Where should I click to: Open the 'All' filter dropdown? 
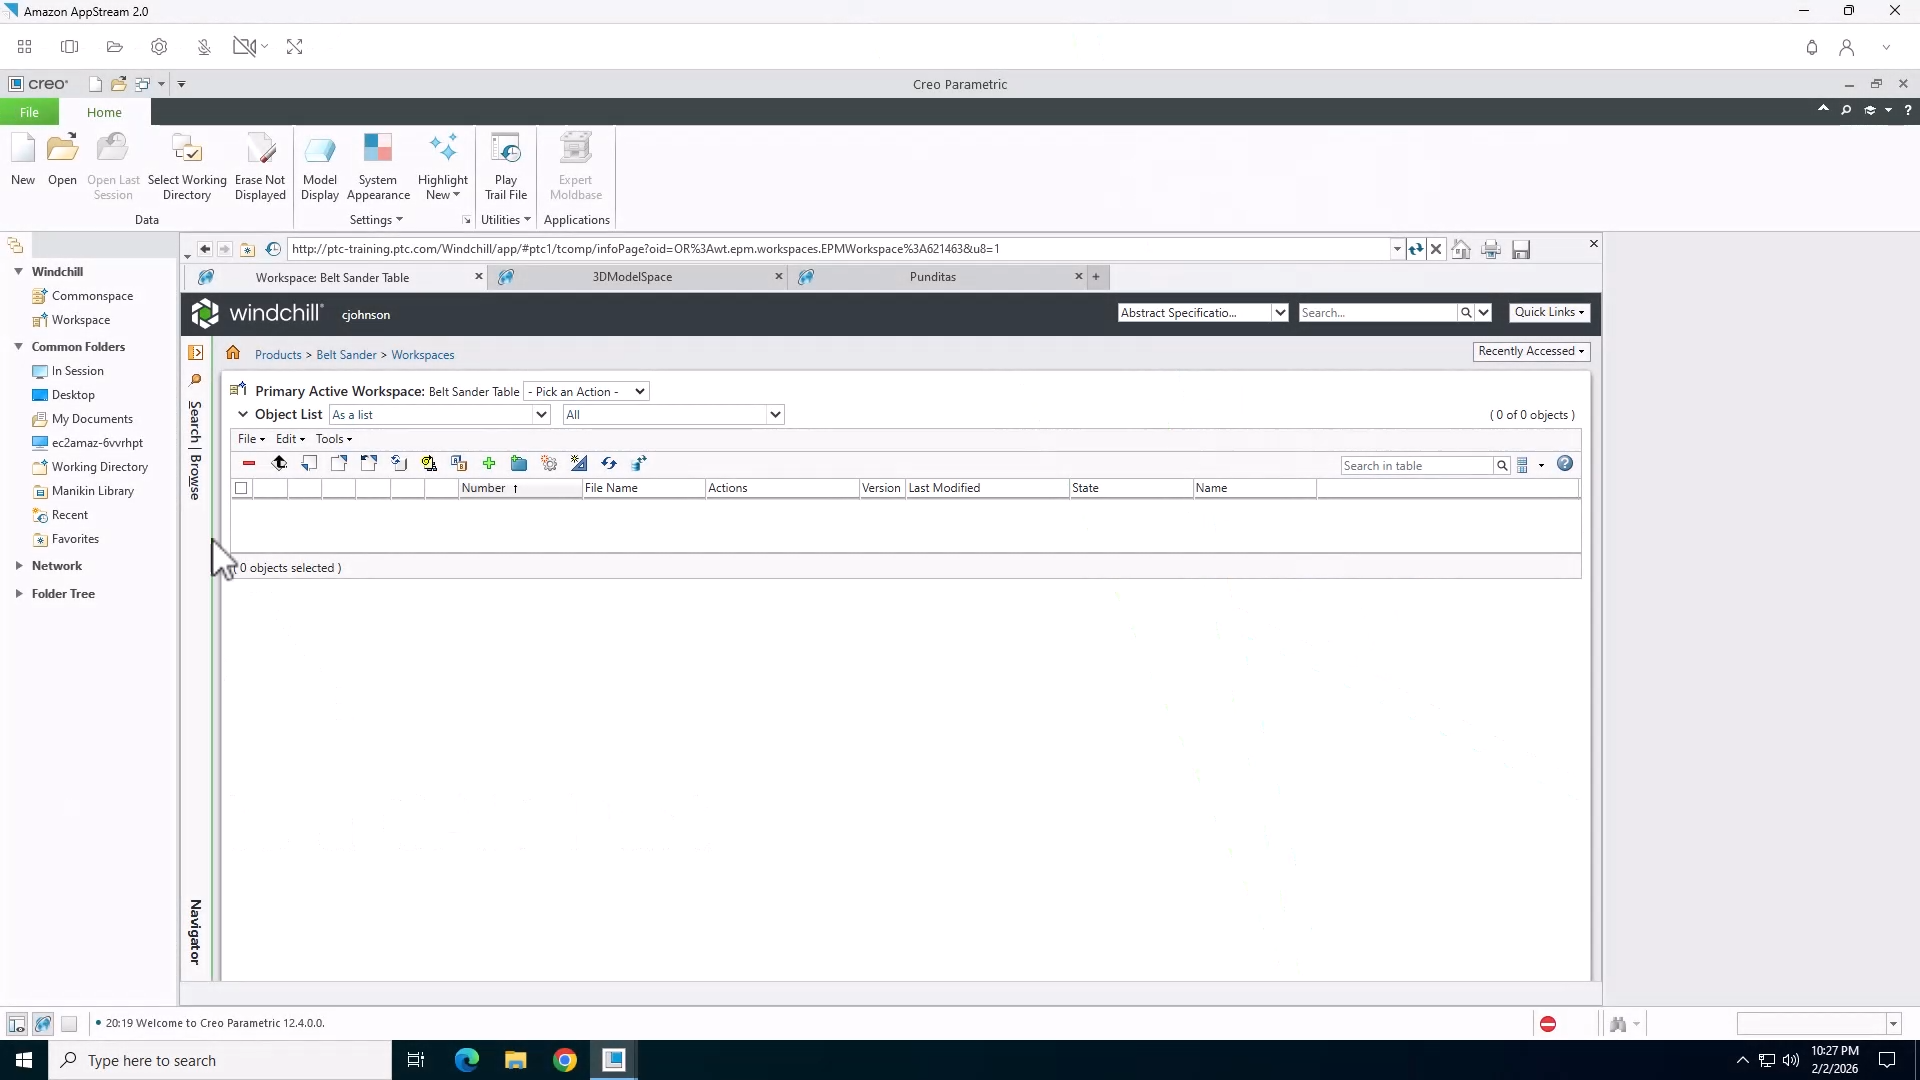[674, 414]
